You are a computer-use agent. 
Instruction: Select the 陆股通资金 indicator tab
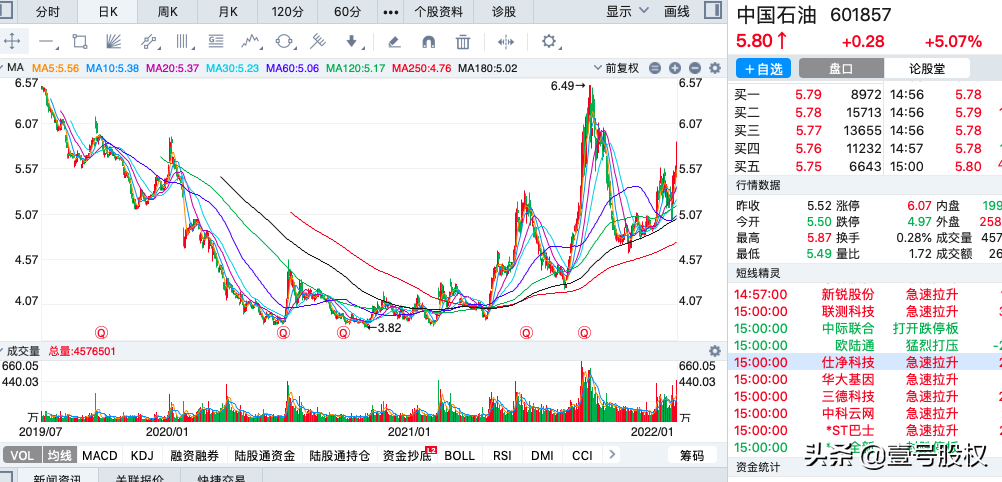pyautogui.click(x=264, y=455)
